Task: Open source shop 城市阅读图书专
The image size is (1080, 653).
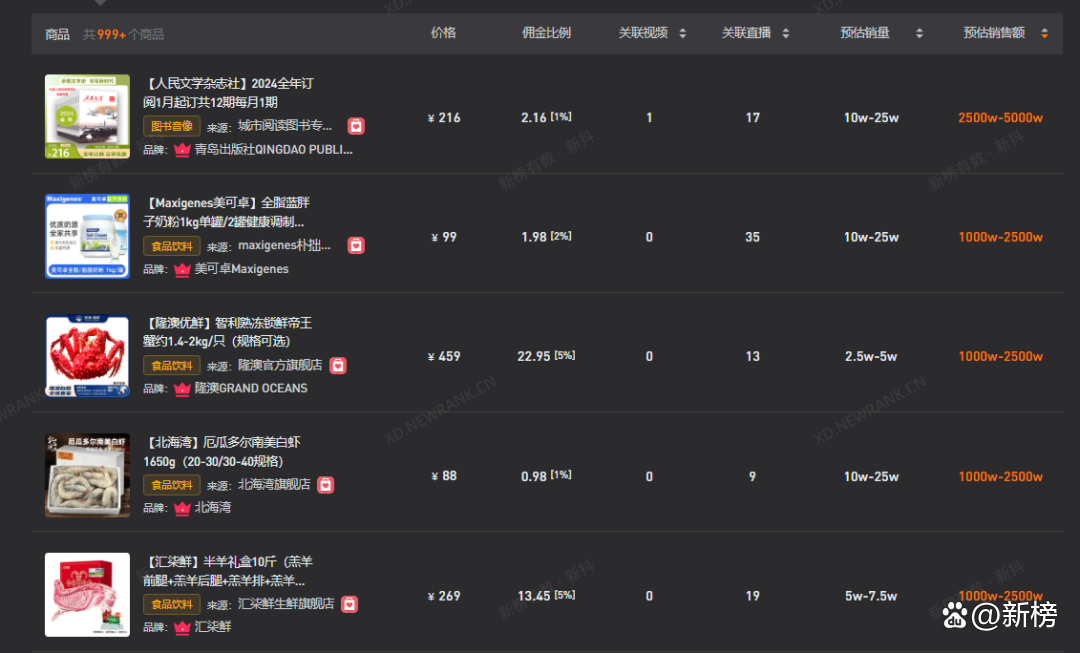Action: click(285, 126)
